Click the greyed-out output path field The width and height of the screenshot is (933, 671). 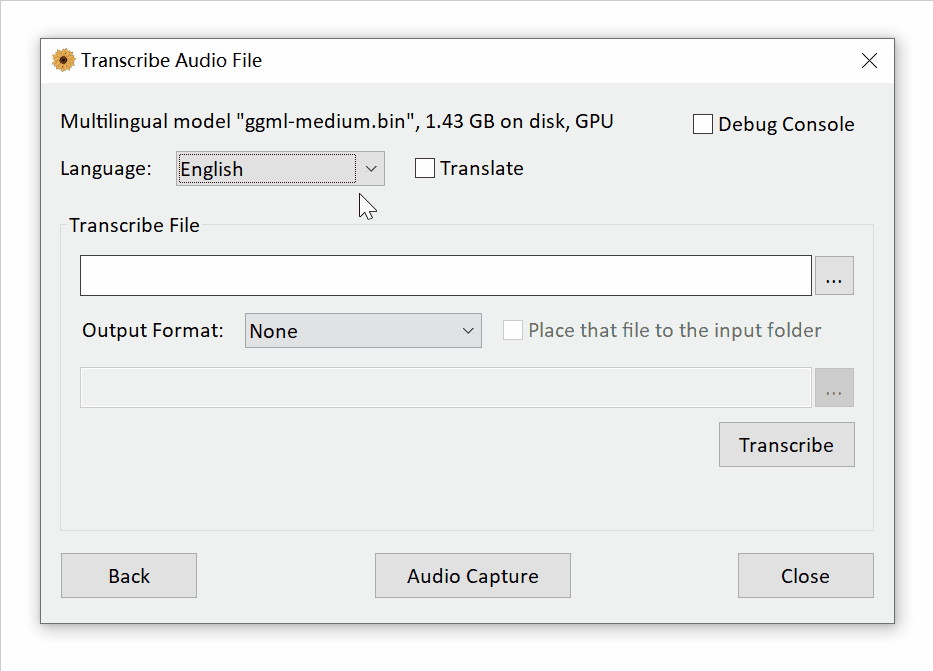(445, 388)
